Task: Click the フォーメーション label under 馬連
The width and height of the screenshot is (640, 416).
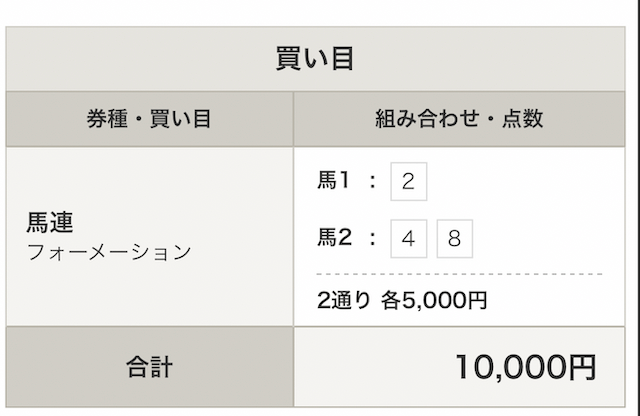Action: pyautogui.click(x=108, y=252)
